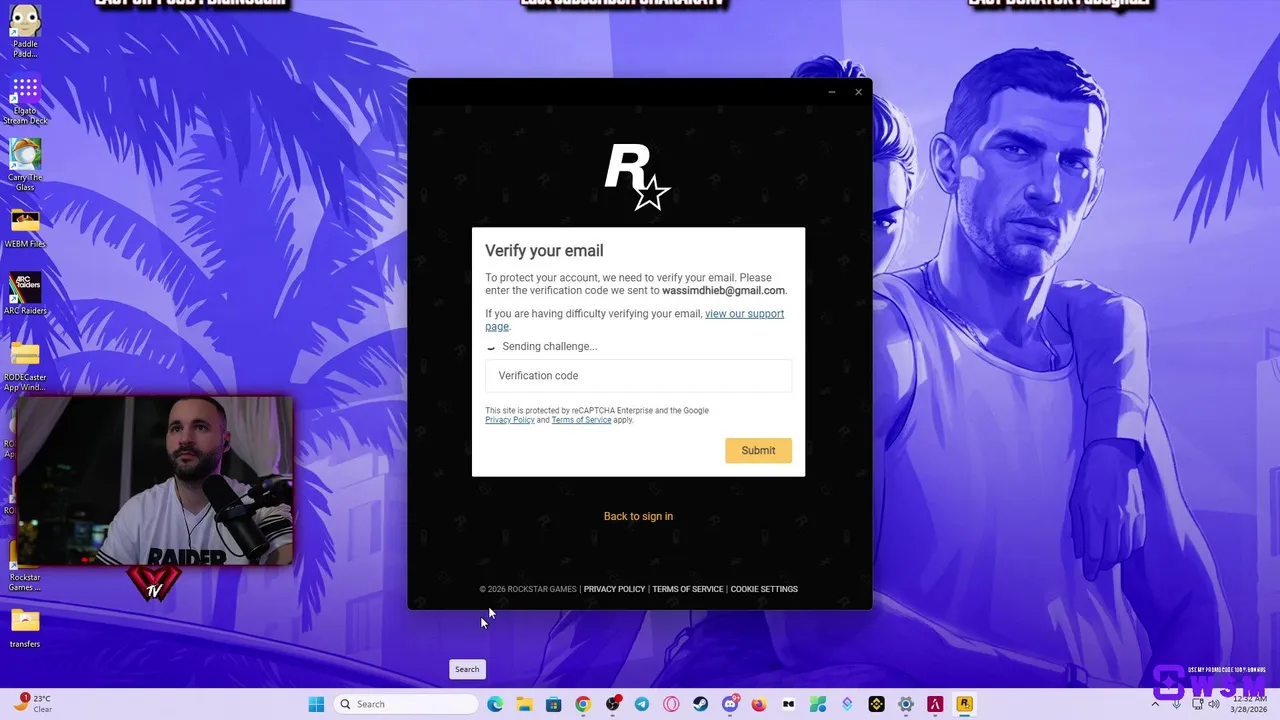Open Telegram from the taskbar
This screenshot has width=1280, height=720.
pos(642,704)
